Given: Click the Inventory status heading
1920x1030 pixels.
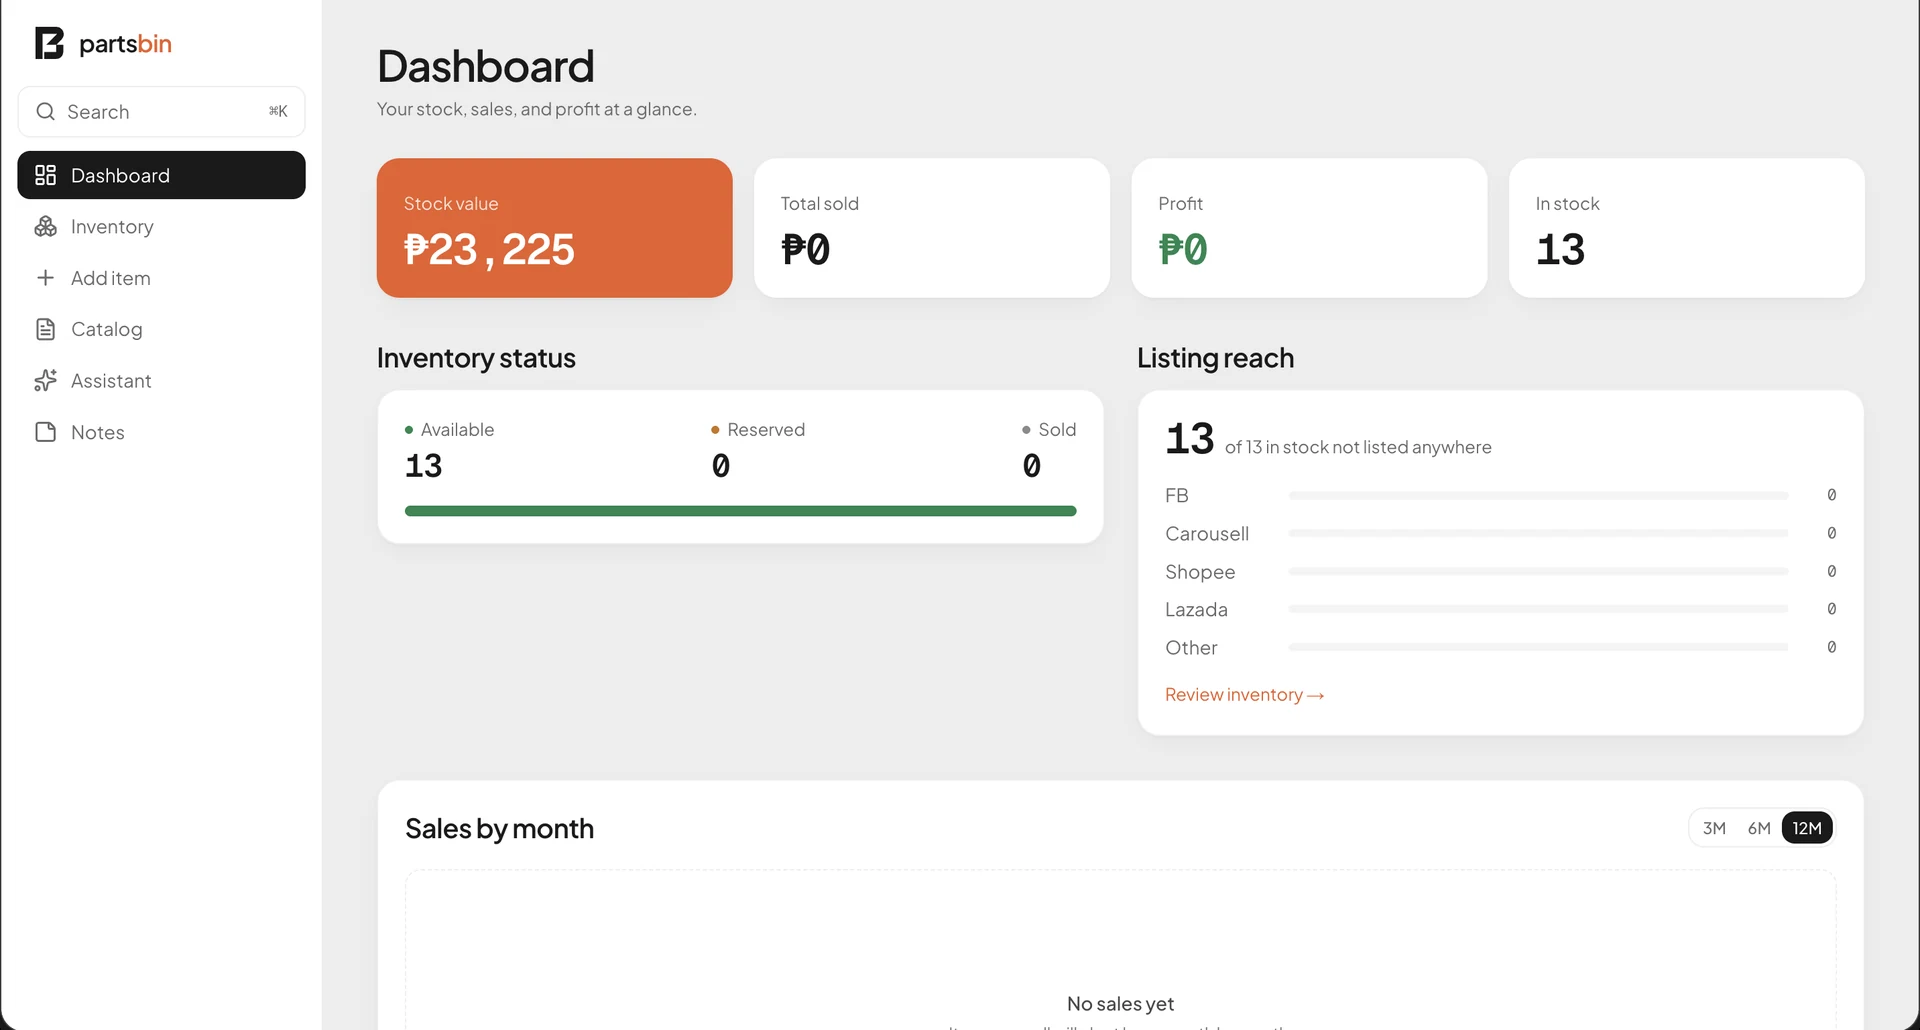Looking at the screenshot, I should [x=476, y=358].
